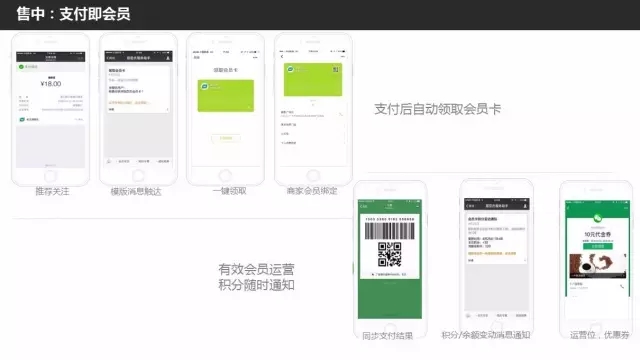The height and width of the screenshot is (360, 640).
Task: Click the green button under 10元代金券
Action: (x=598, y=246)
